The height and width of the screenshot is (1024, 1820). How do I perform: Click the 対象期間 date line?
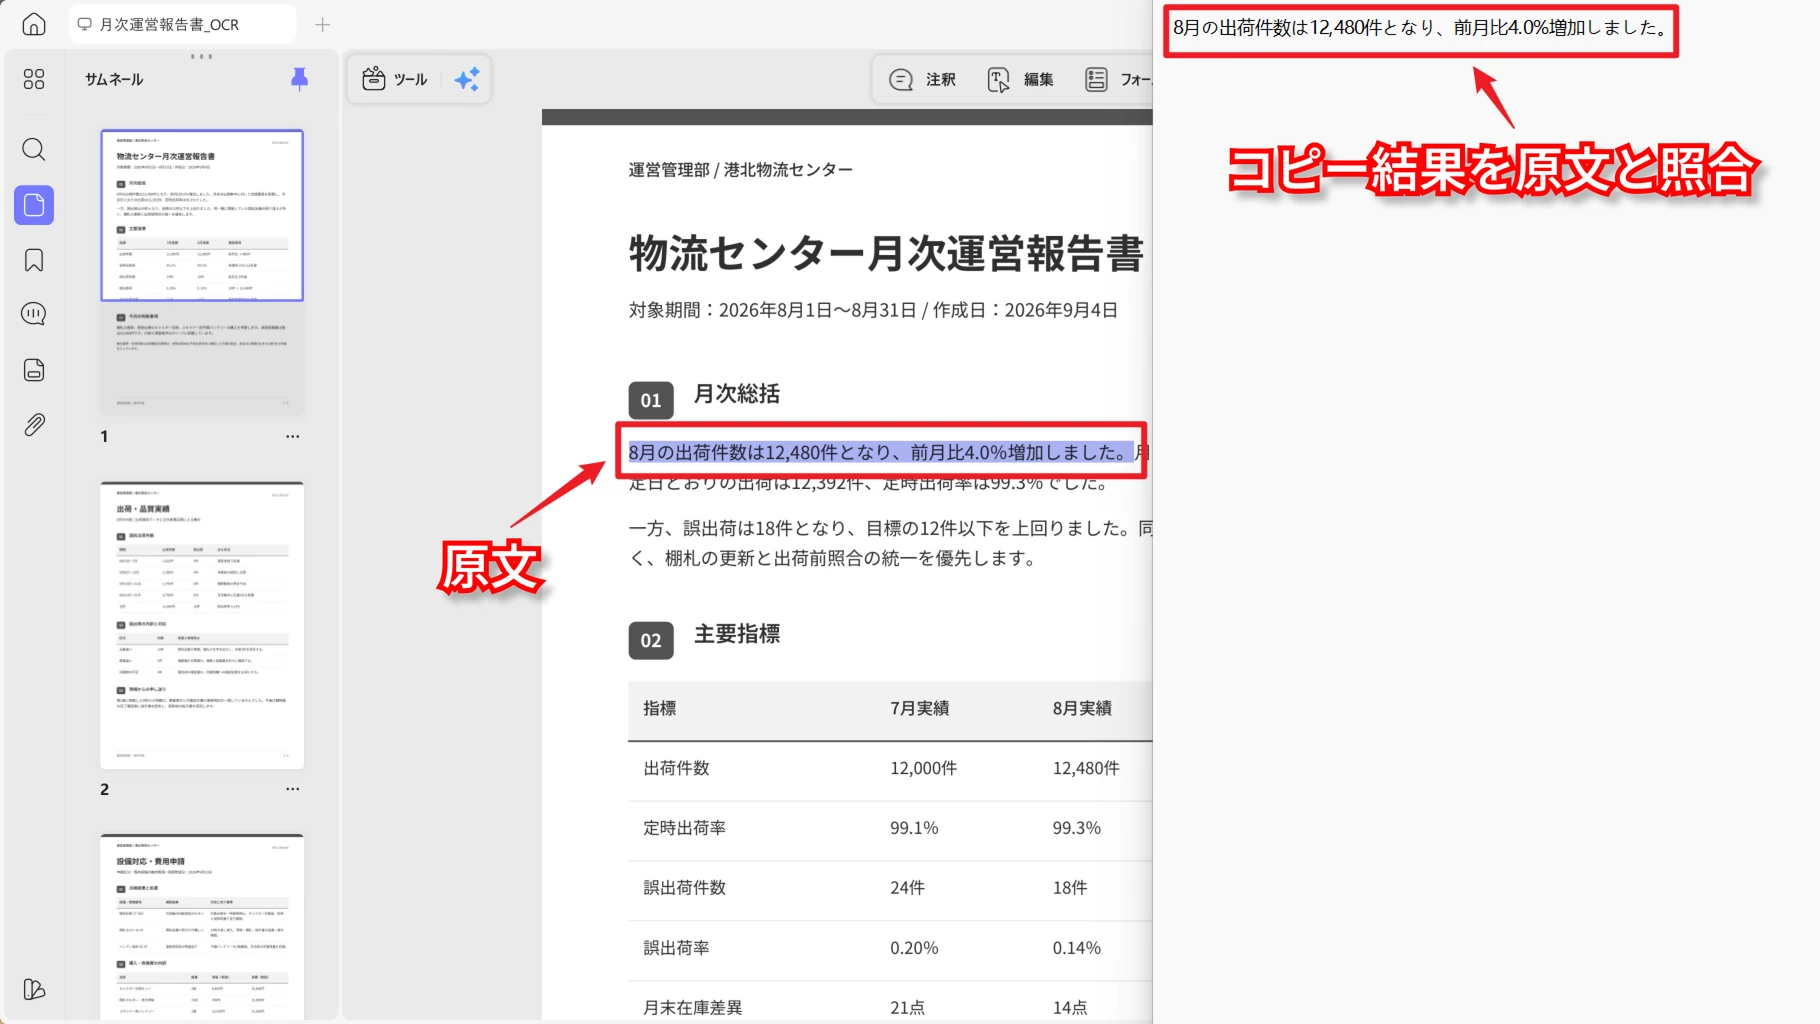873,310
